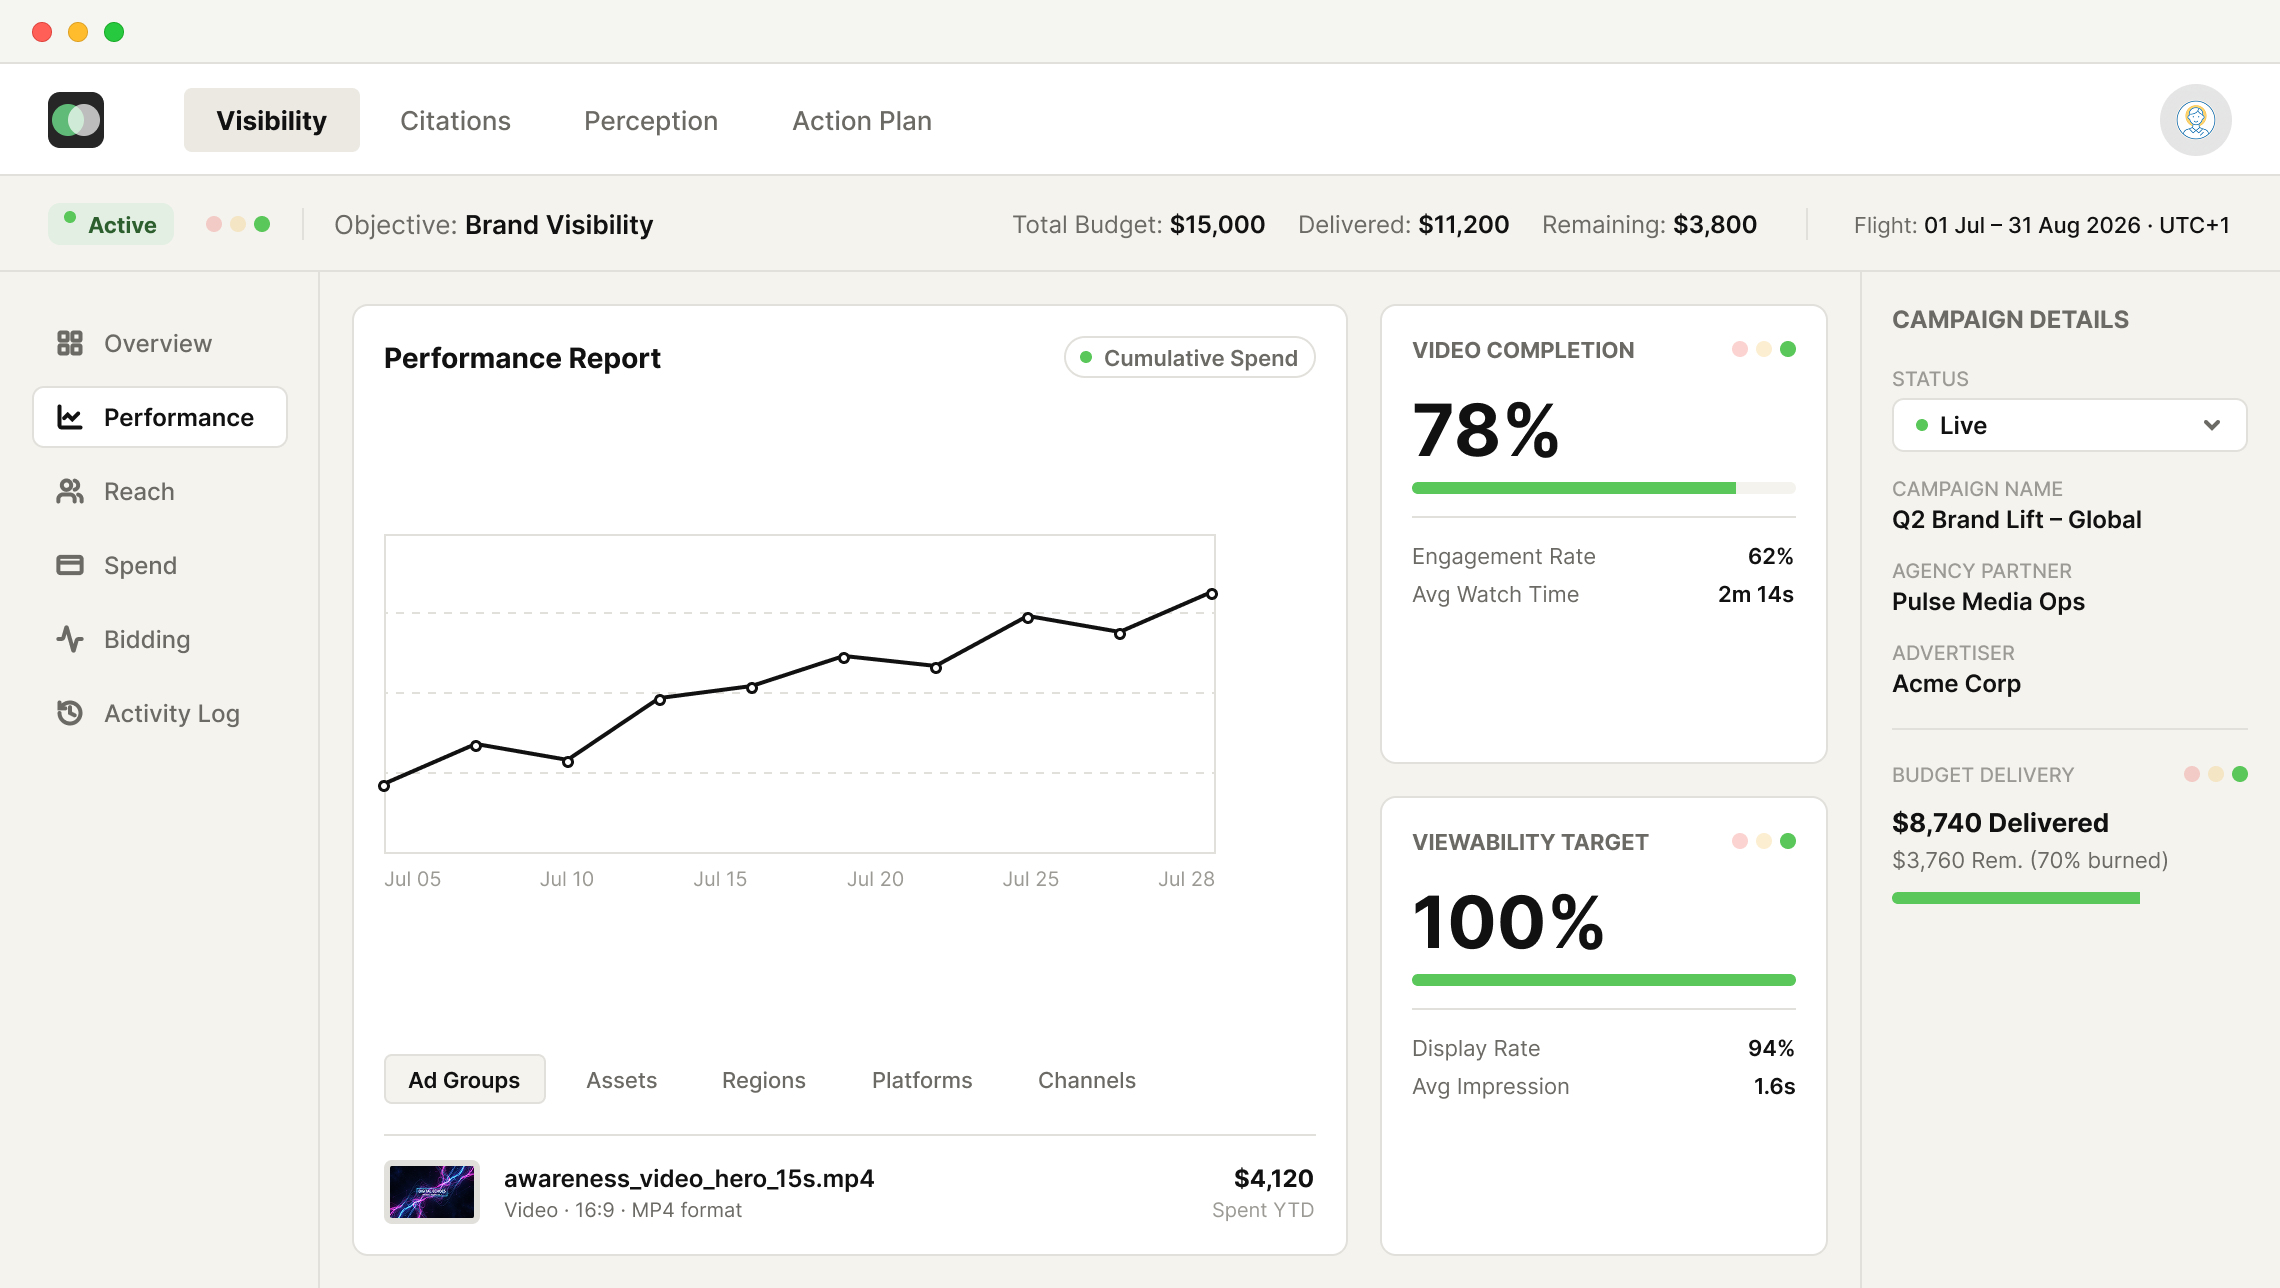2280x1288 pixels.
Task: Click the Jul 15 axis label
Action: pyautogui.click(x=720, y=878)
